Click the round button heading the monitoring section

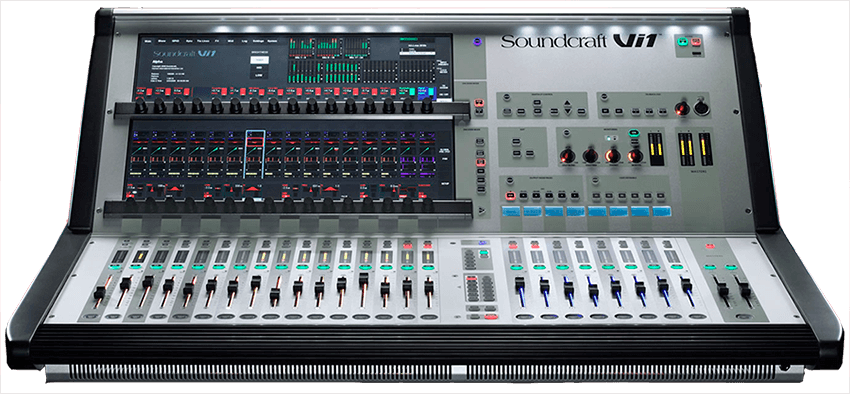click(x=566, y=132)
